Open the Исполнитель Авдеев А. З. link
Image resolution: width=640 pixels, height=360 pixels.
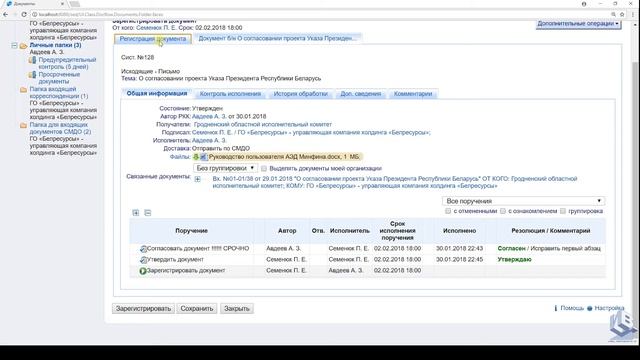click(209, 140)
